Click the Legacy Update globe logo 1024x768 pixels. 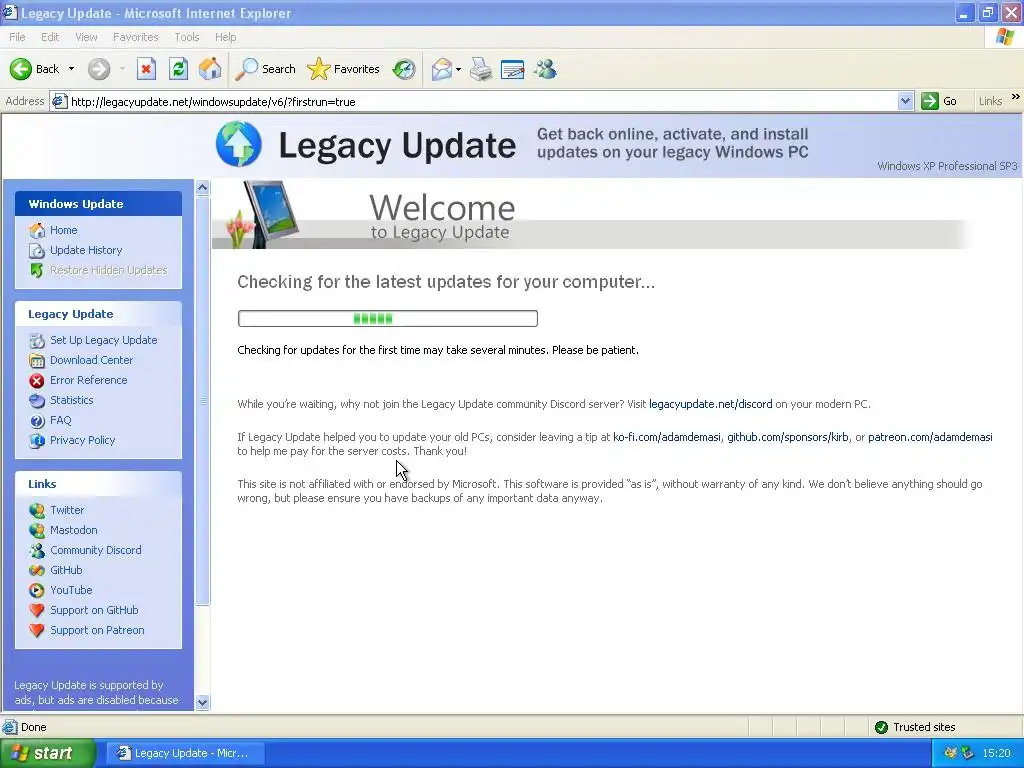pyautogui.click(x=239, y=144)
